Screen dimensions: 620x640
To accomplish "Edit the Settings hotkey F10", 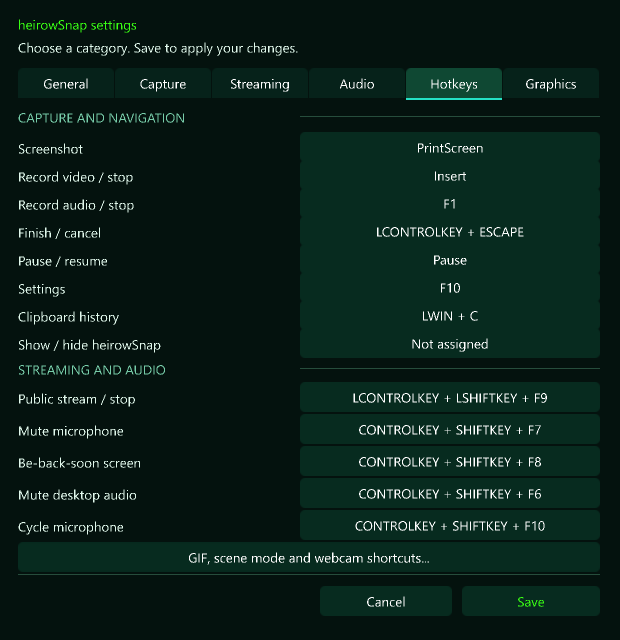I will point(450,288).
